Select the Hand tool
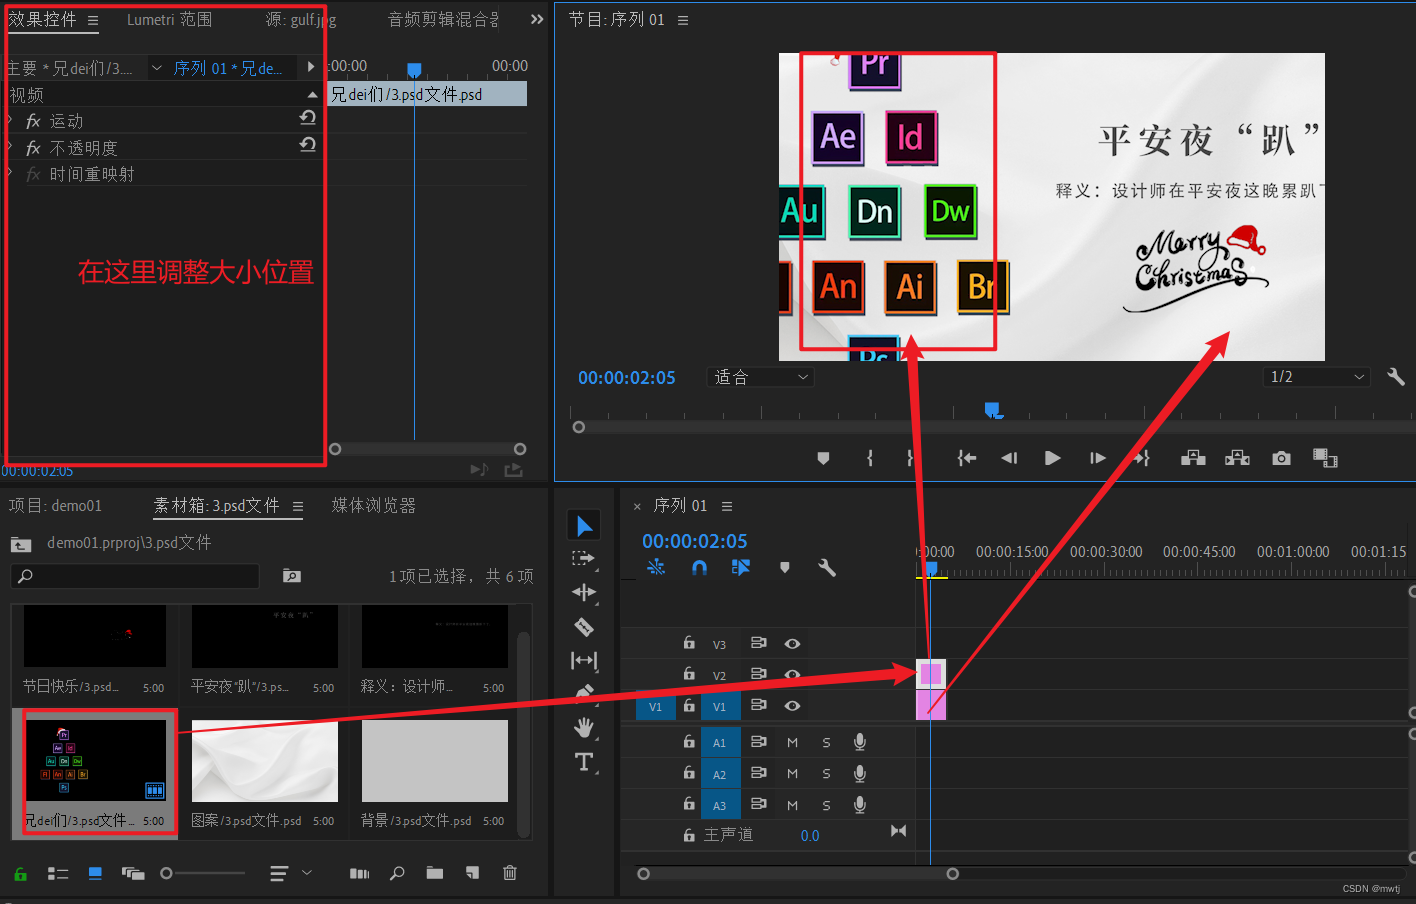1416x904 pixels. 584,727
